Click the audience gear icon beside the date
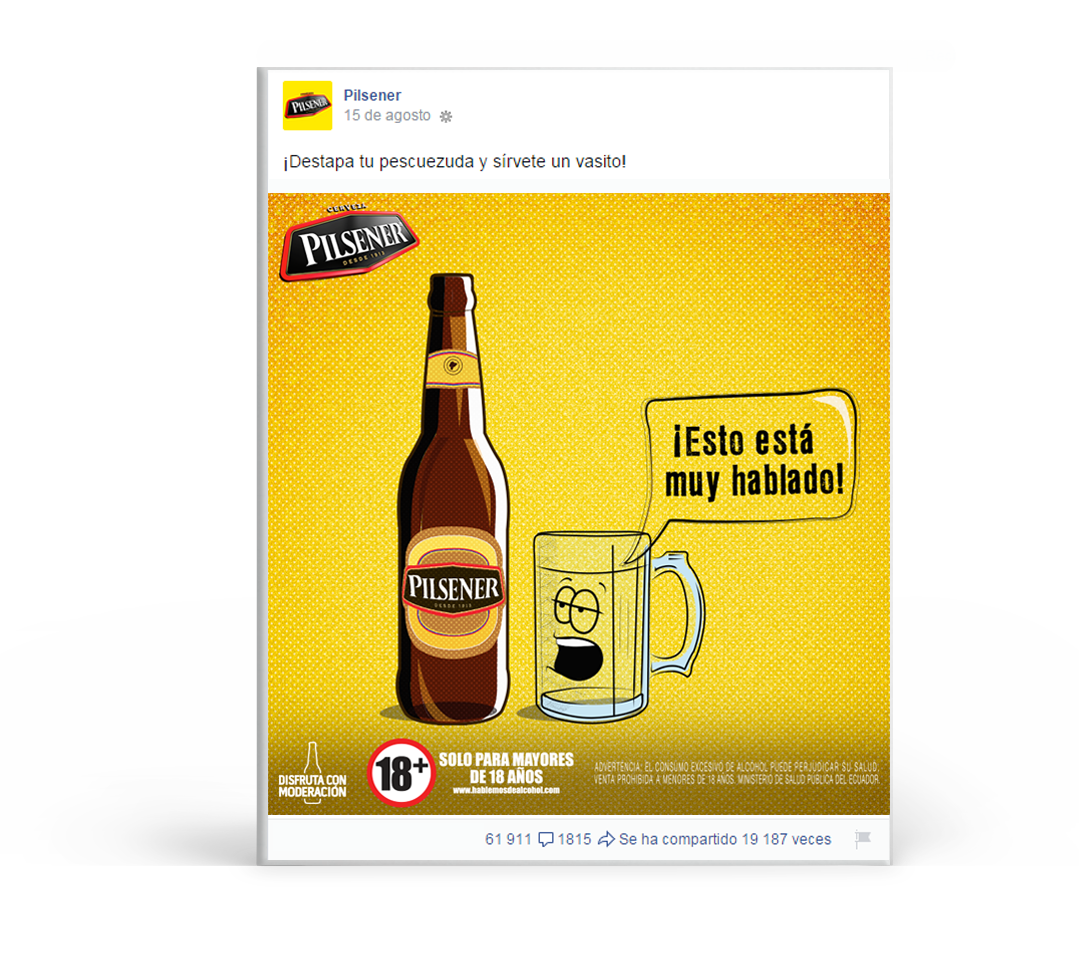This screenshot has height=960, width=1079. 446,116
